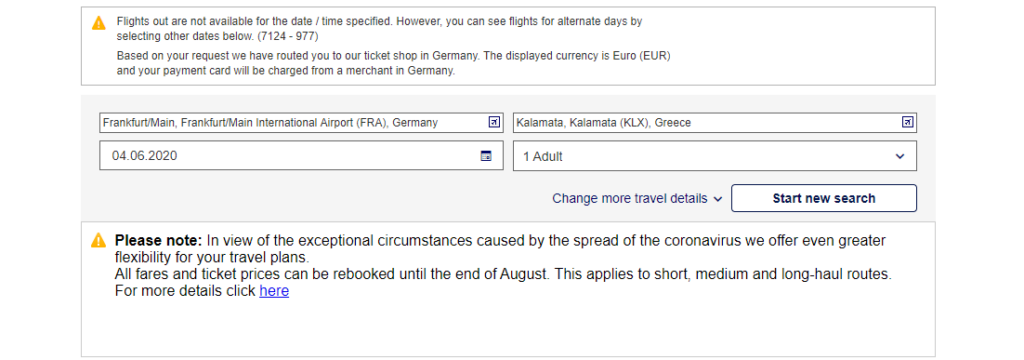This screenshot has height=360, width=1024.
Task: Click the sentence about rebooking until end of August
Action: pyautogui.click(x=503, y=274)
